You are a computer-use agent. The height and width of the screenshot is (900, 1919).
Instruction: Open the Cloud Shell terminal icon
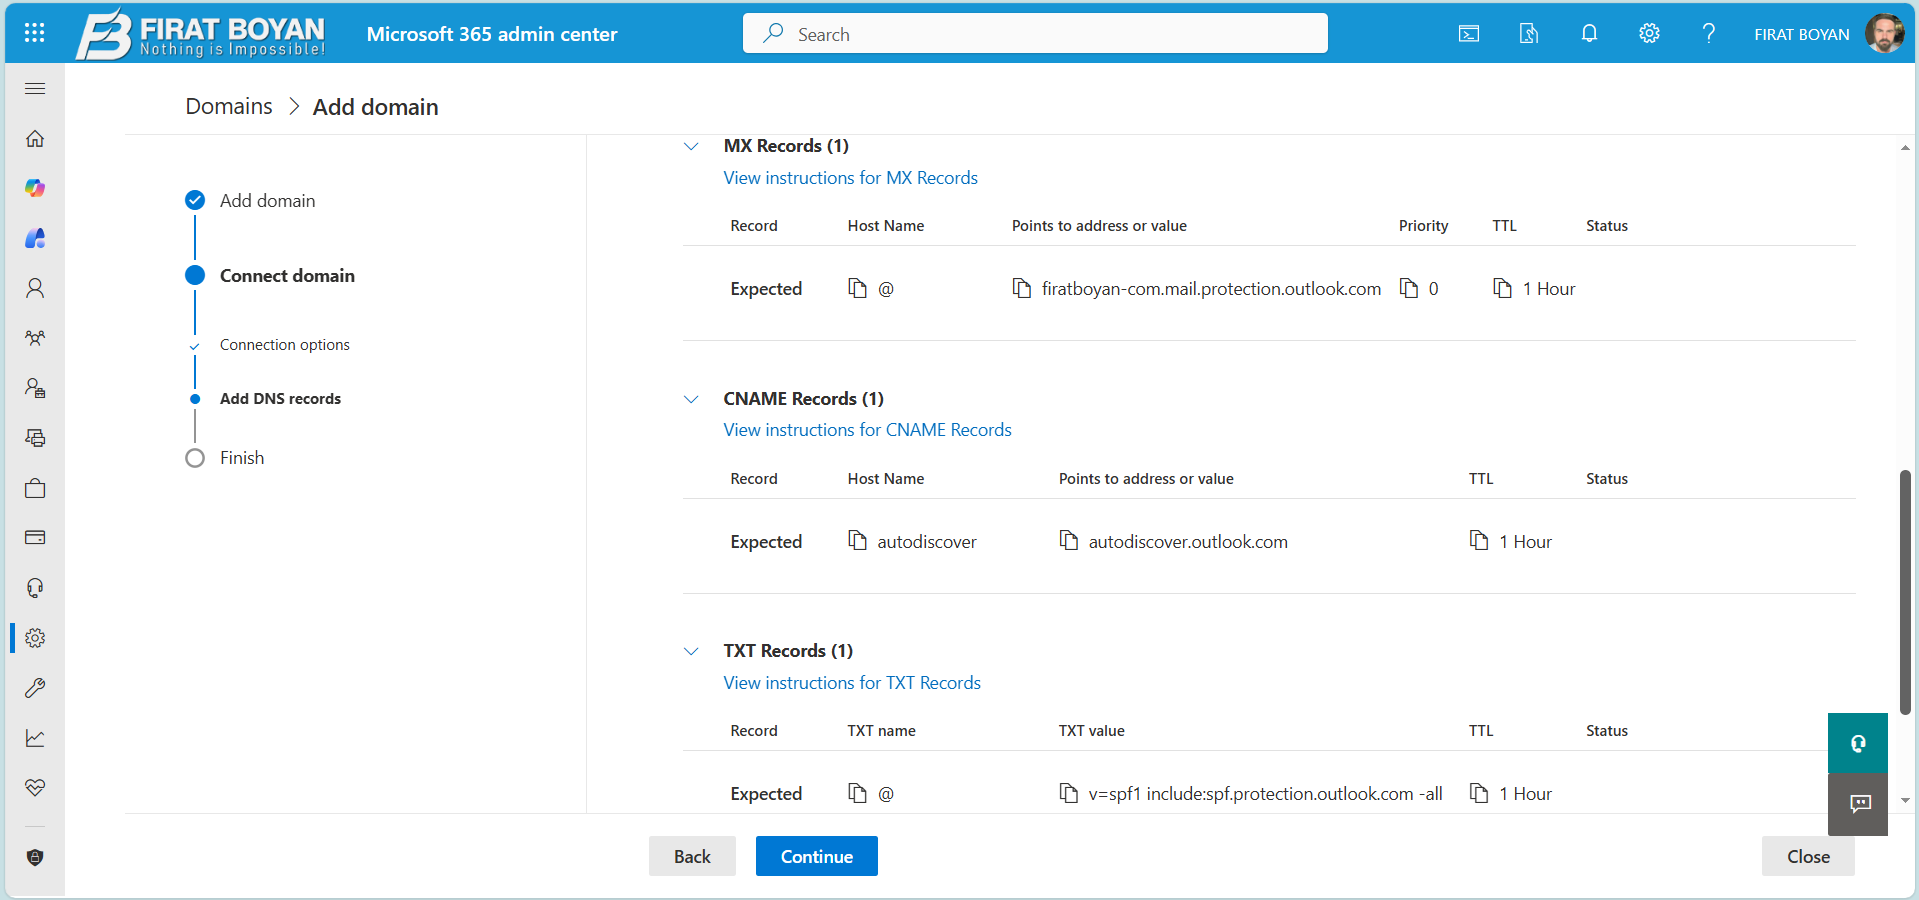tap(1468, 33)
